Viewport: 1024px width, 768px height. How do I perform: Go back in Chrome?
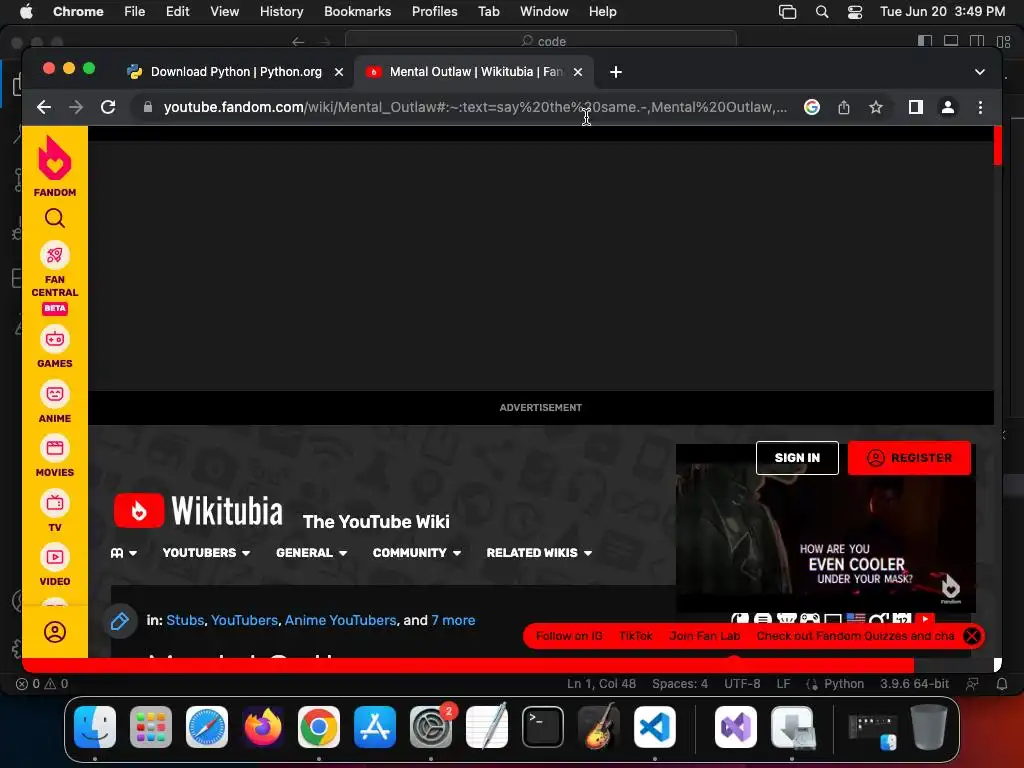[x=44, y=107]
